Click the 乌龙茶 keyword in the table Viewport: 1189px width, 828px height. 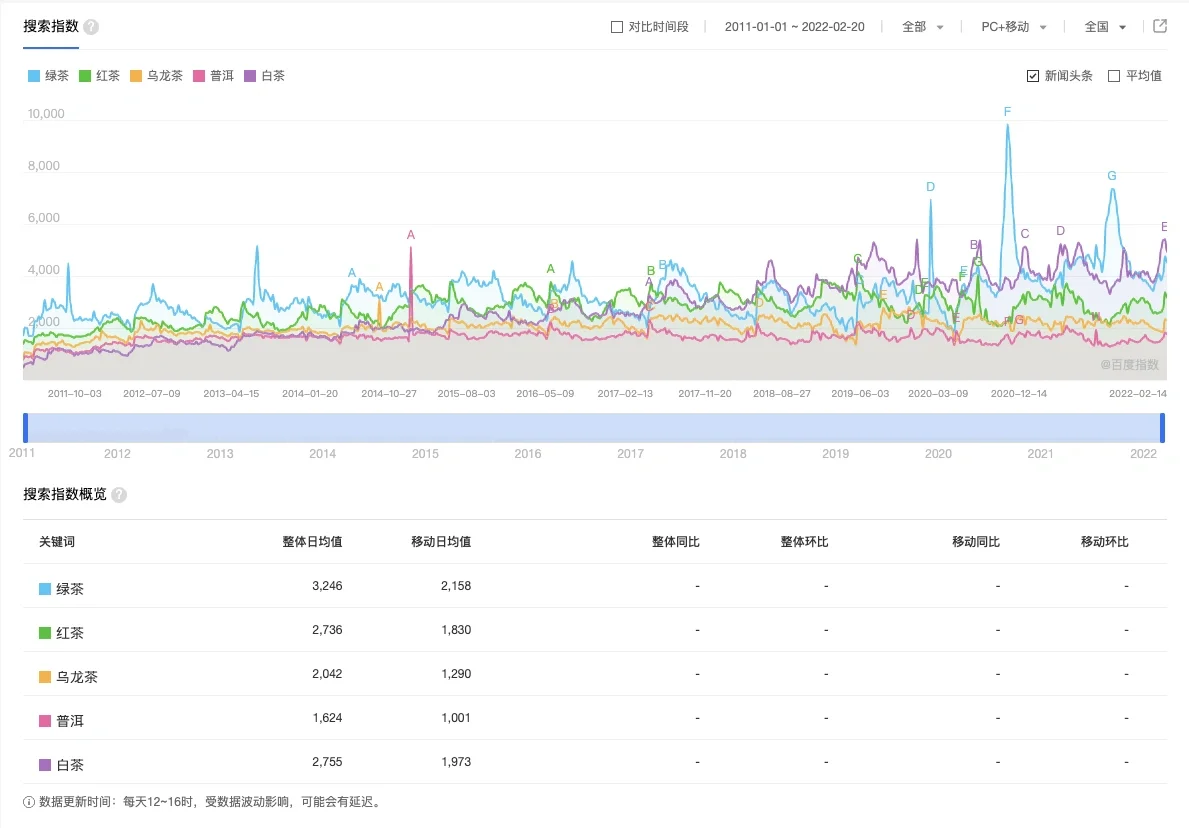coord(77,677)
